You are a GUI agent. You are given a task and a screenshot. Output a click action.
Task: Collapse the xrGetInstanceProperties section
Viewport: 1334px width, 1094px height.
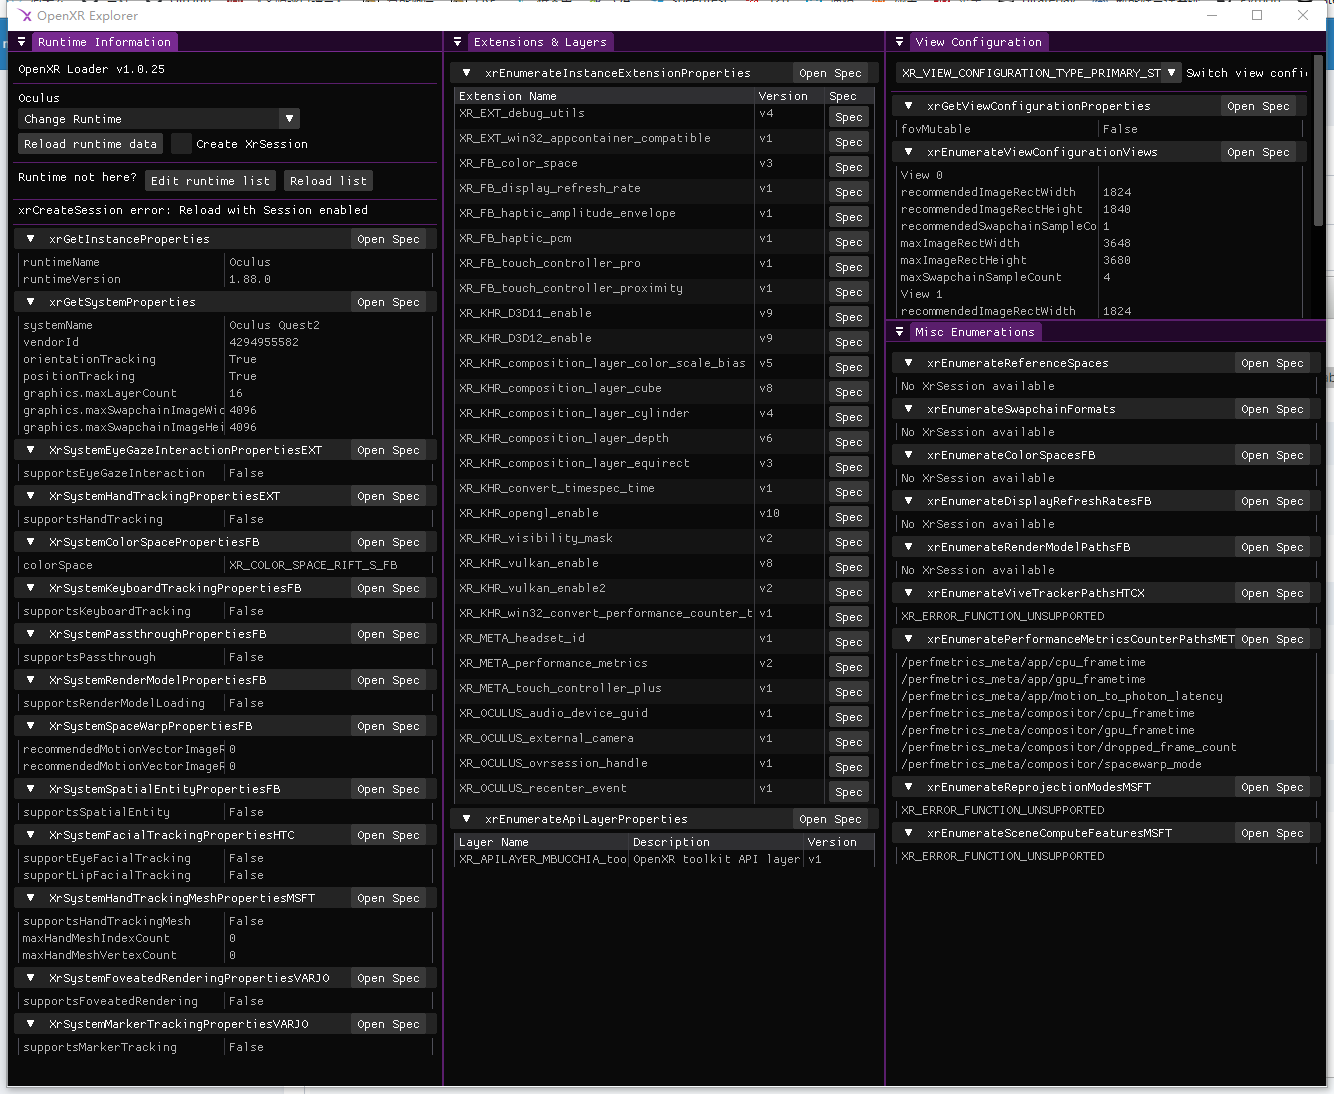pos(30,239)
